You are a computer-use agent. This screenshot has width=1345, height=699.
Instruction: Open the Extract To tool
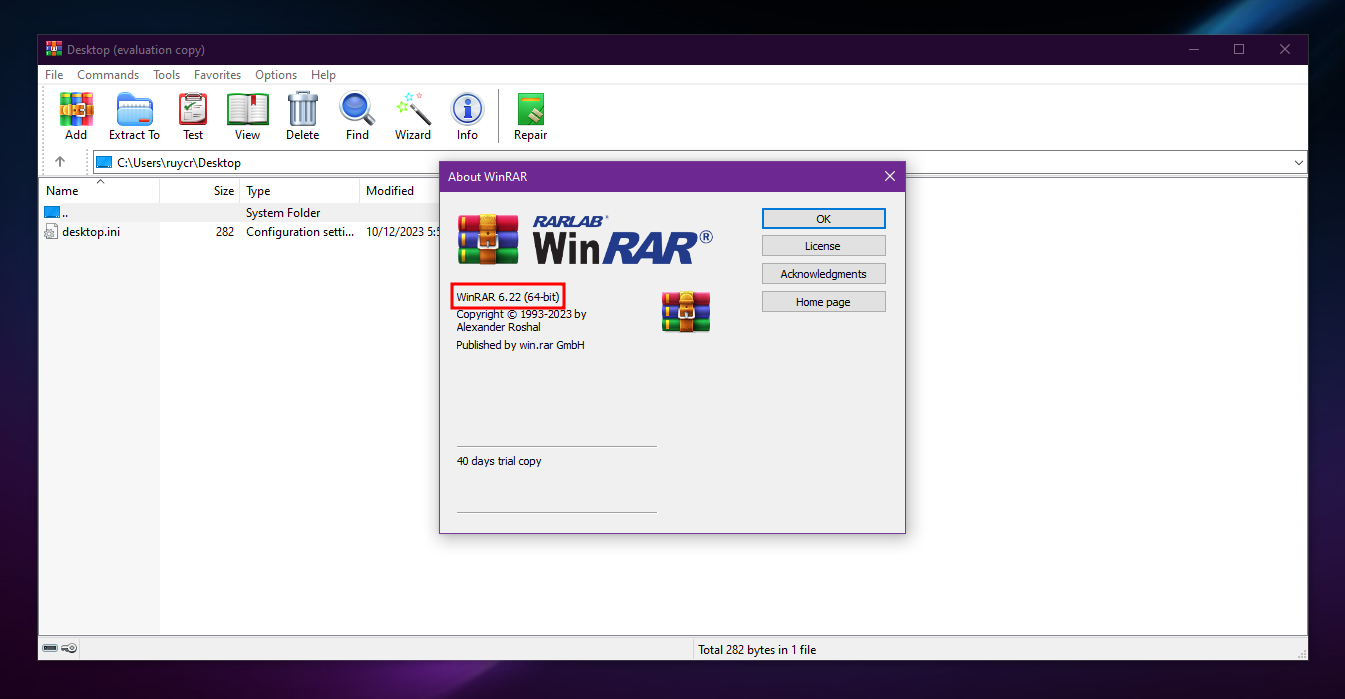(134, 116)
